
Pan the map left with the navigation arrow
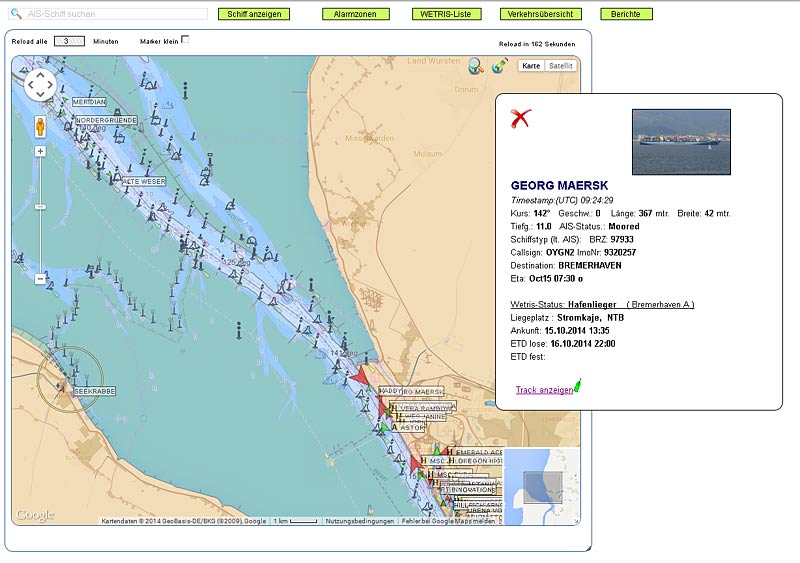click(x=31, y=85)
